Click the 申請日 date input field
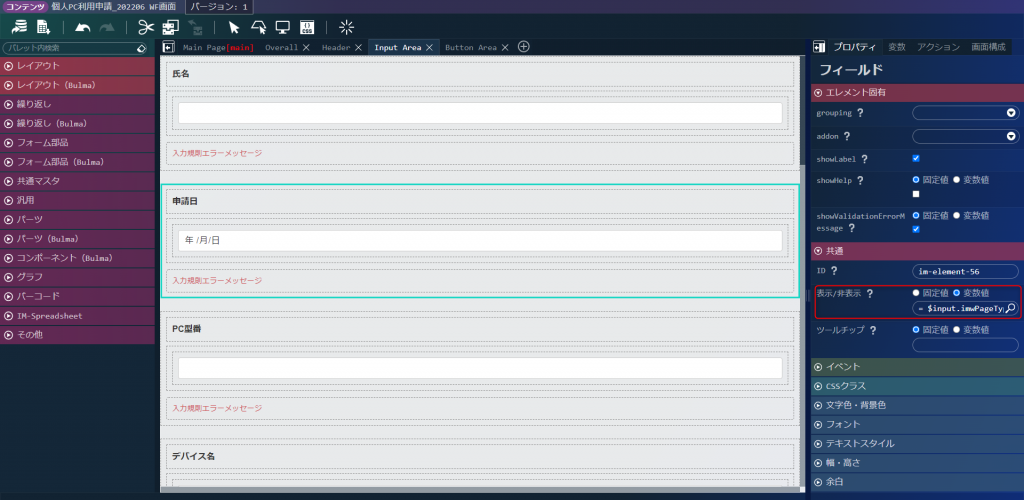Viewport: 1024px width, 500px height. [480, 240]
